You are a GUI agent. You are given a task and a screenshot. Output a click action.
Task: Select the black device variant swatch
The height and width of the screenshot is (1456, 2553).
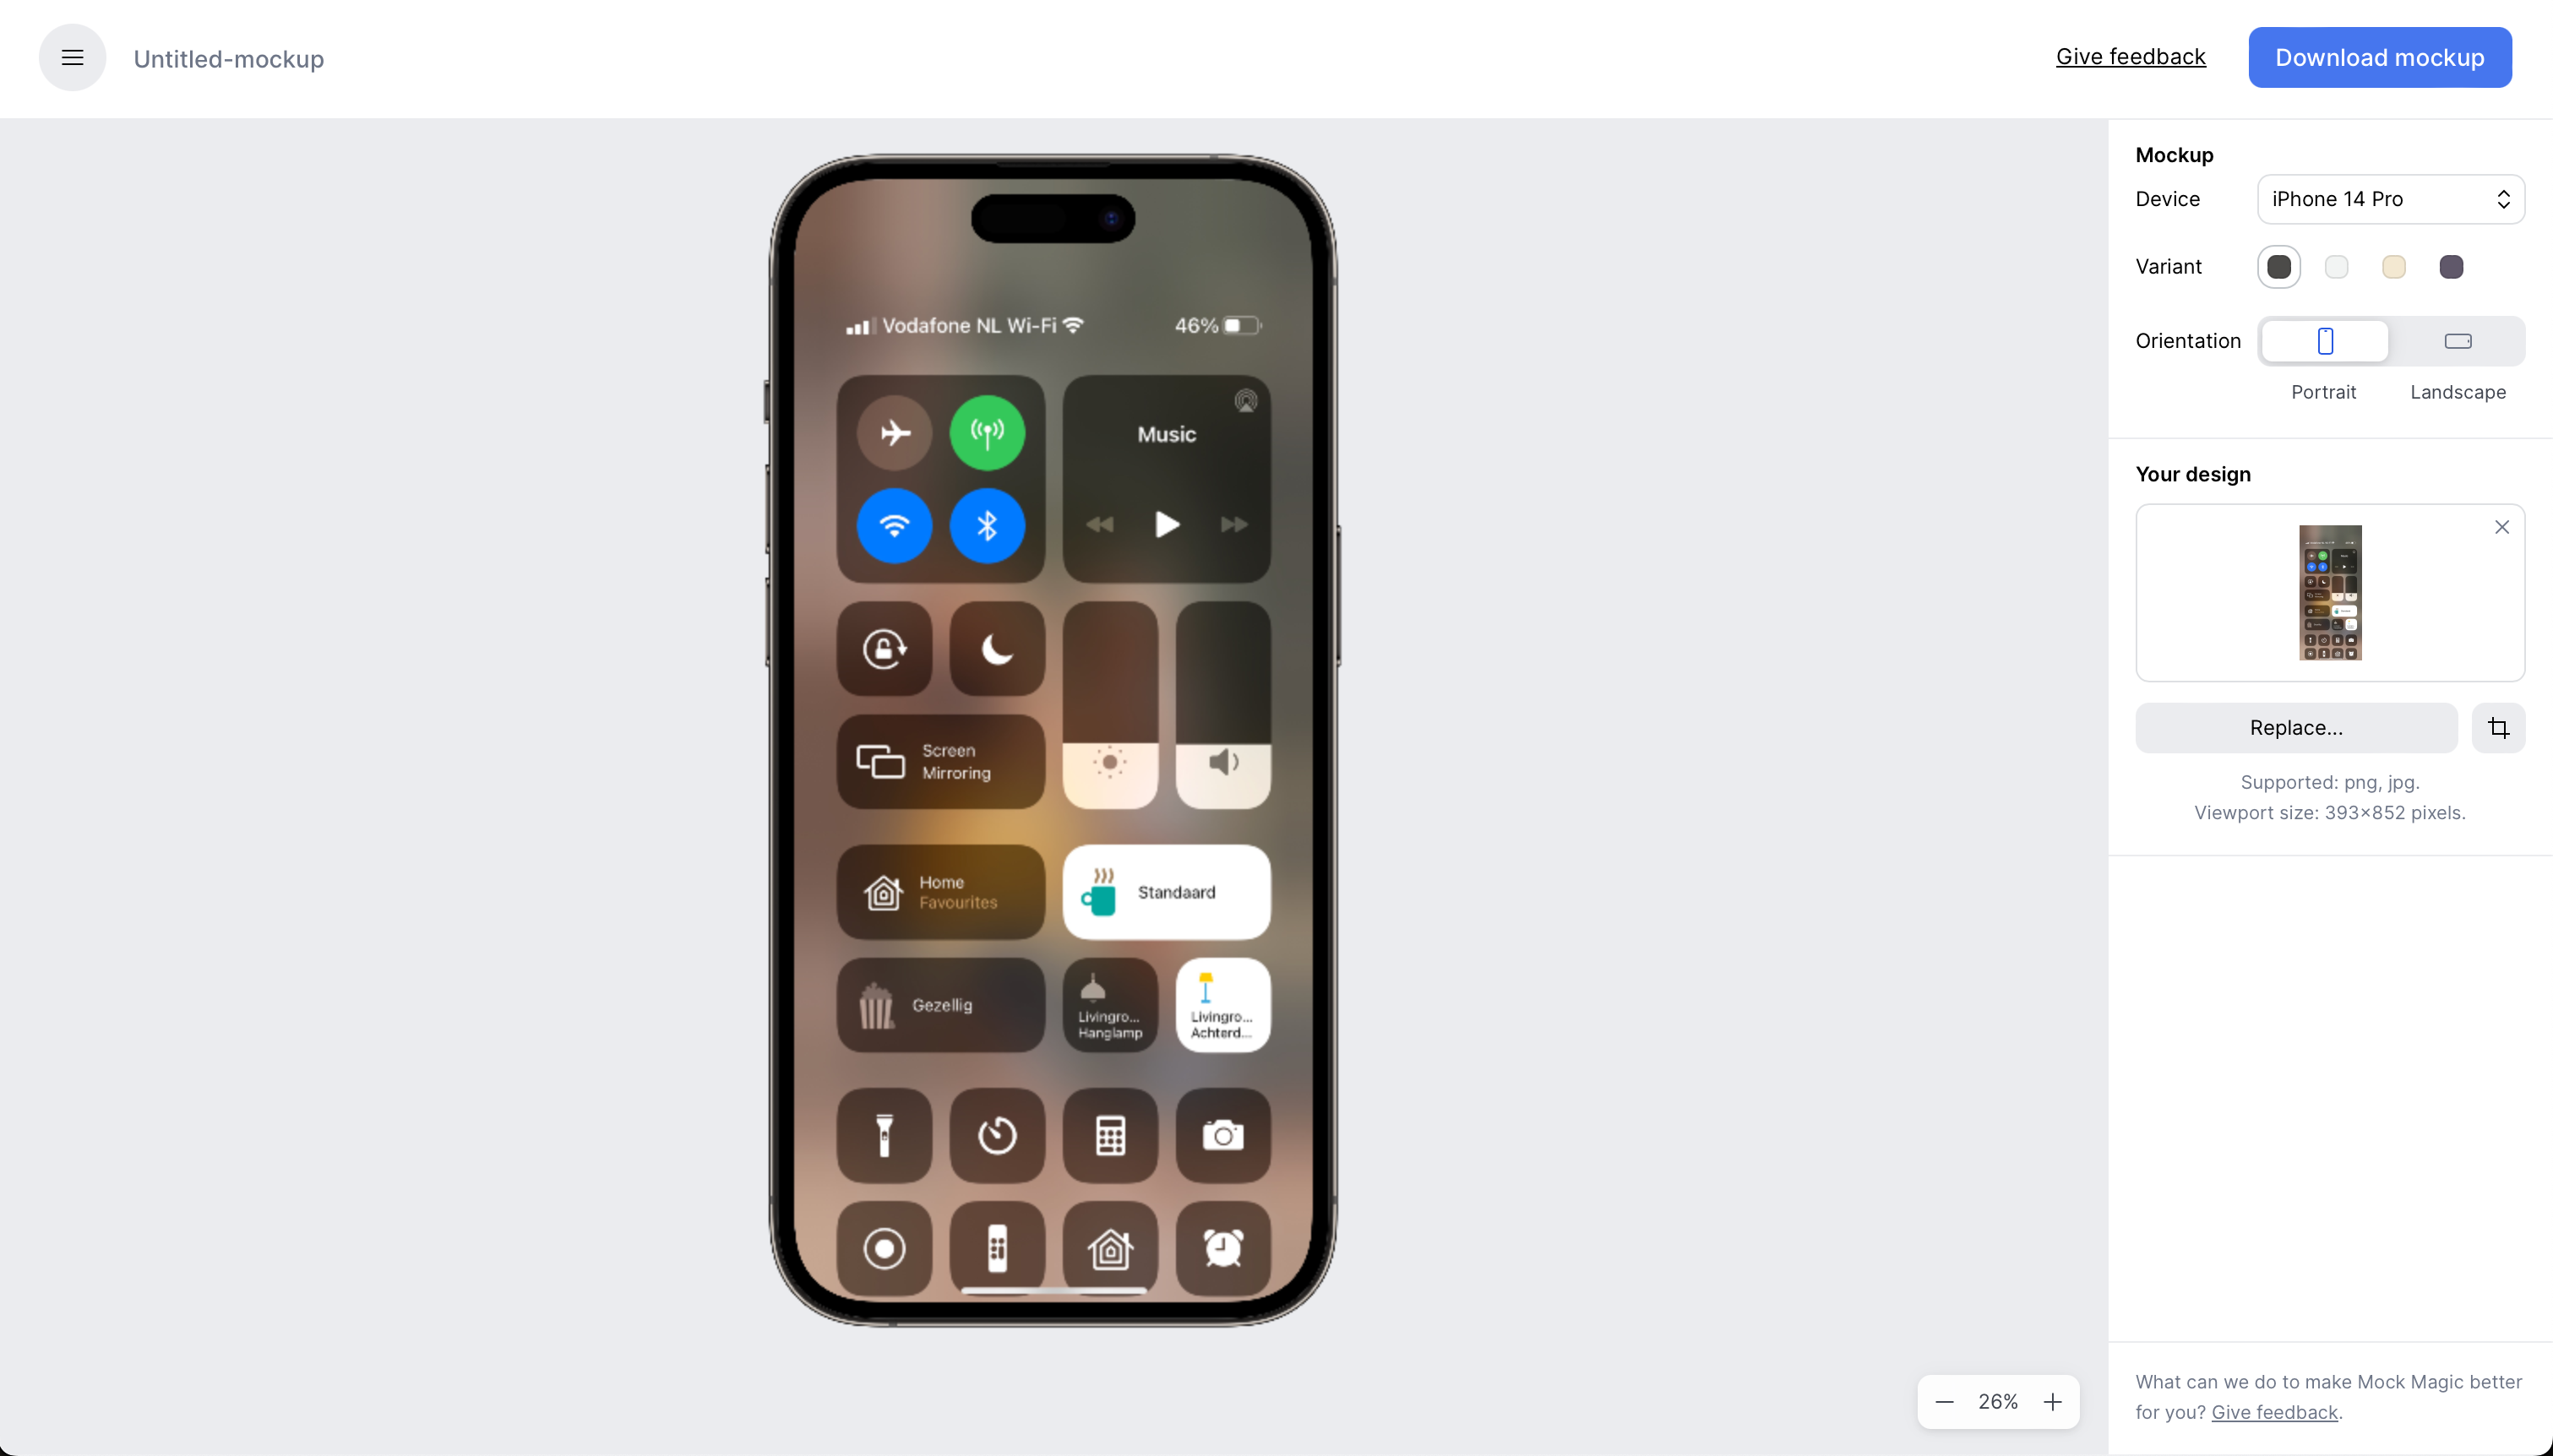coord(2276,266)
